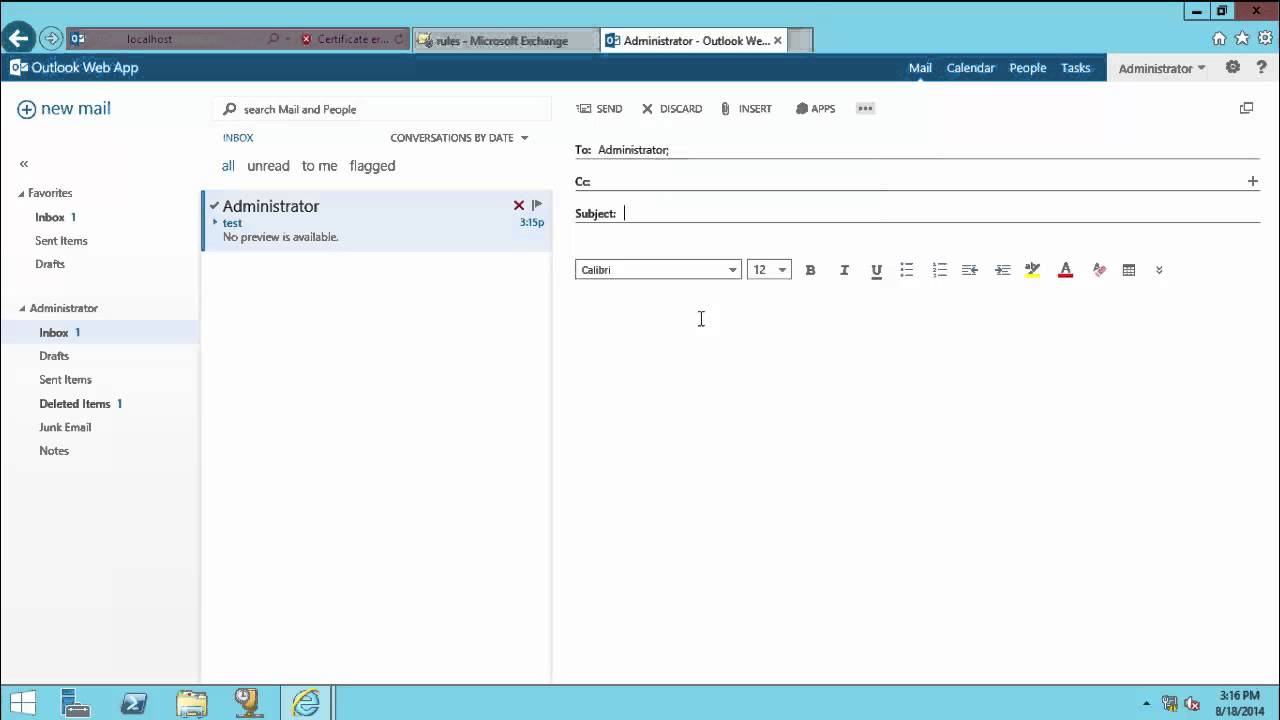Viewport: 1280px width, 720px height.
Task: Click the To label to pick recipients
Action: coord(583,150)
